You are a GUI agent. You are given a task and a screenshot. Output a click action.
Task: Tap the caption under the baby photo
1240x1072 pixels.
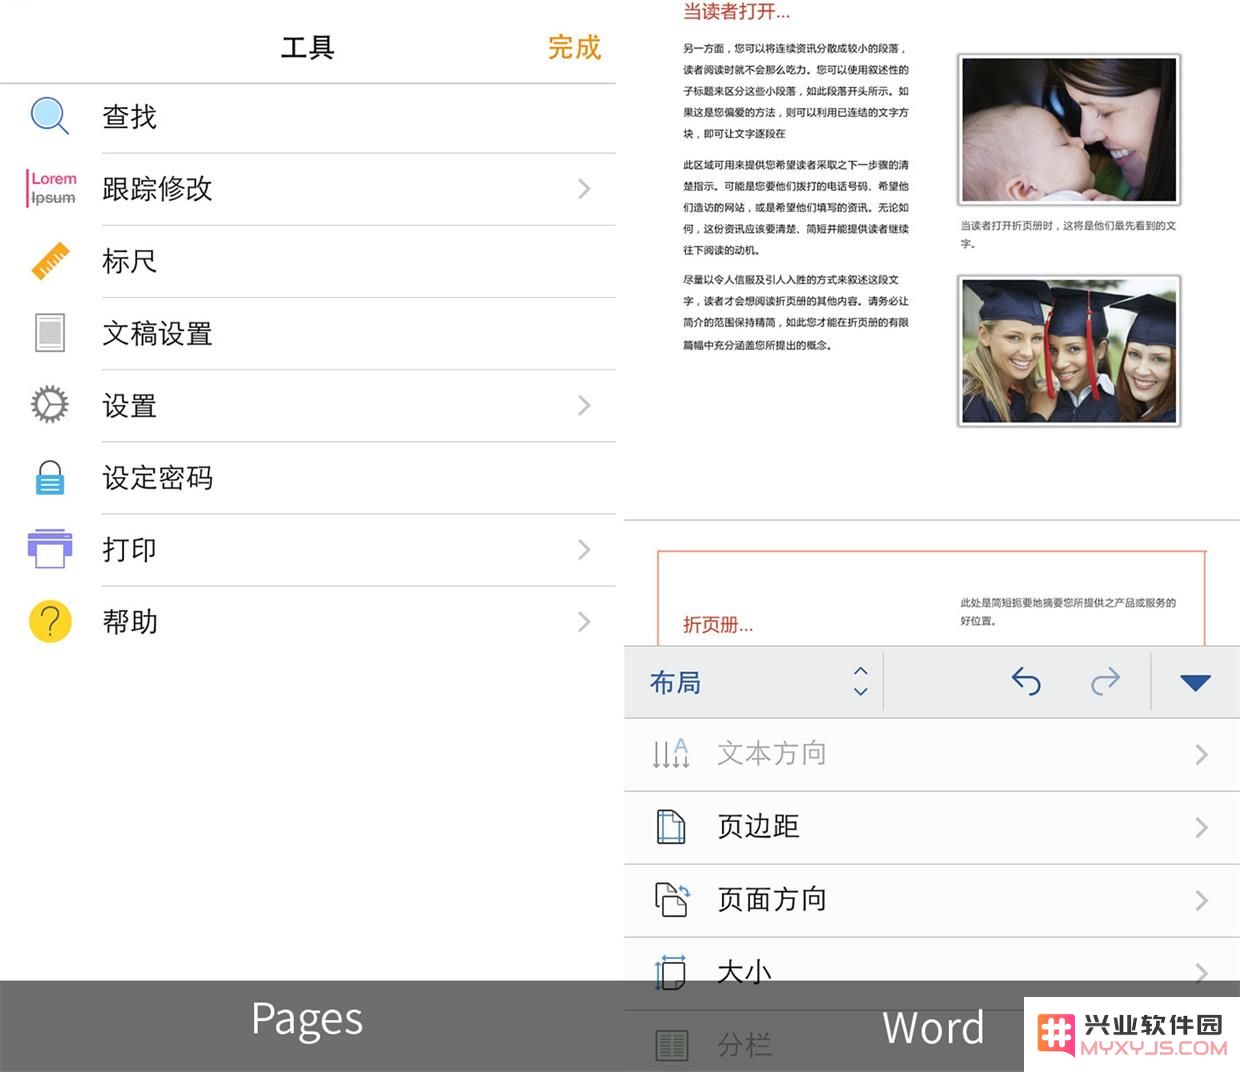pyautogui.click(x=1068, y=234)
